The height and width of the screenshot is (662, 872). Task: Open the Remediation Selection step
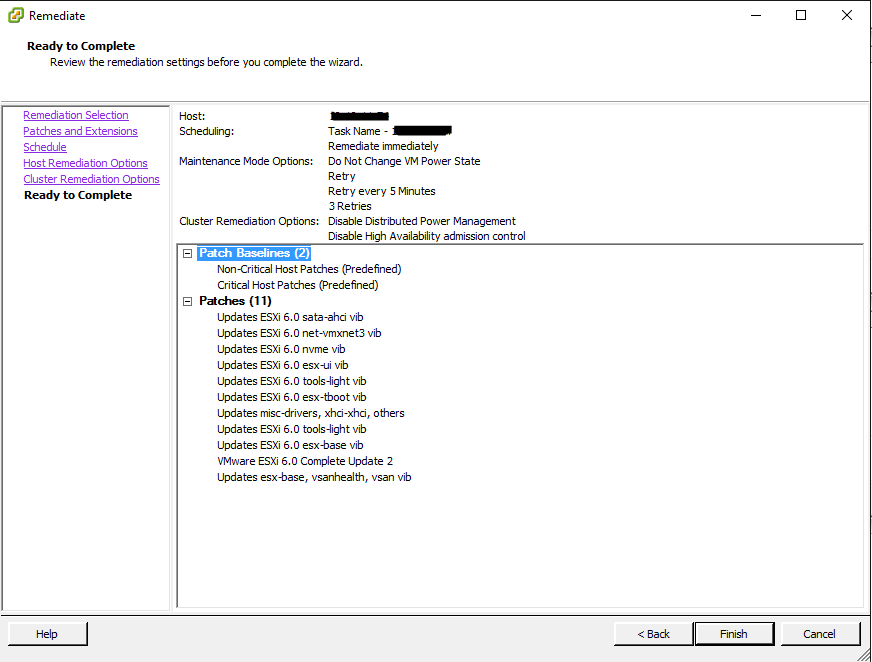(x=76, y=115)
